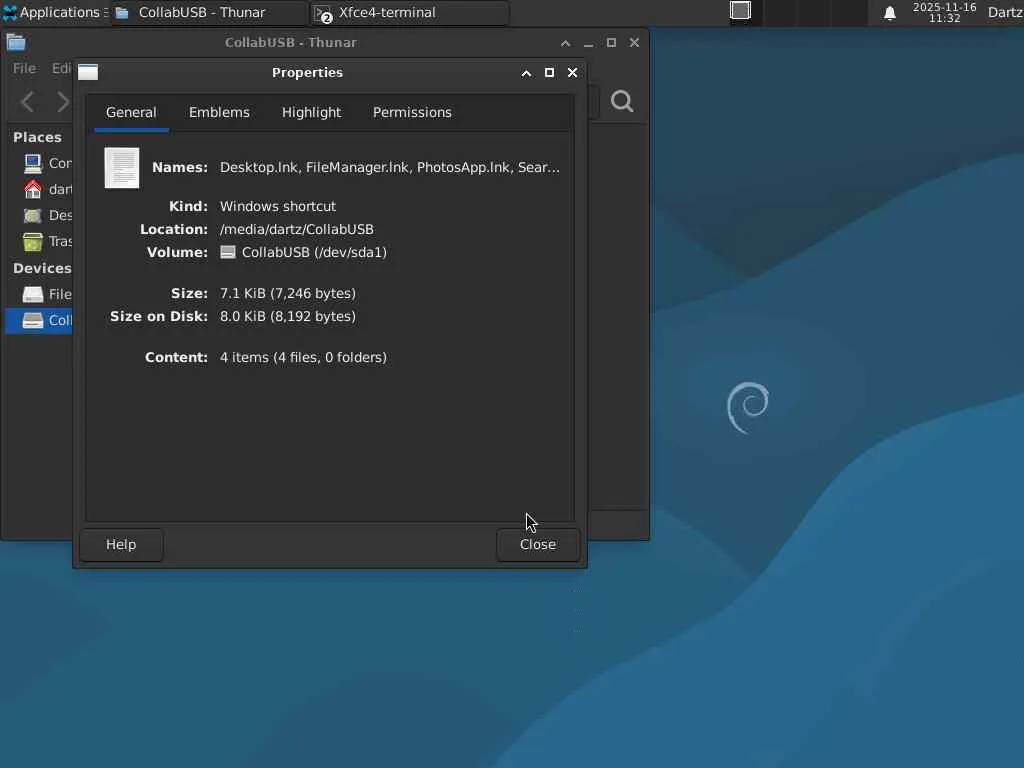
Task: Maximize the Thunar window
Action: [x=611, y=42]
